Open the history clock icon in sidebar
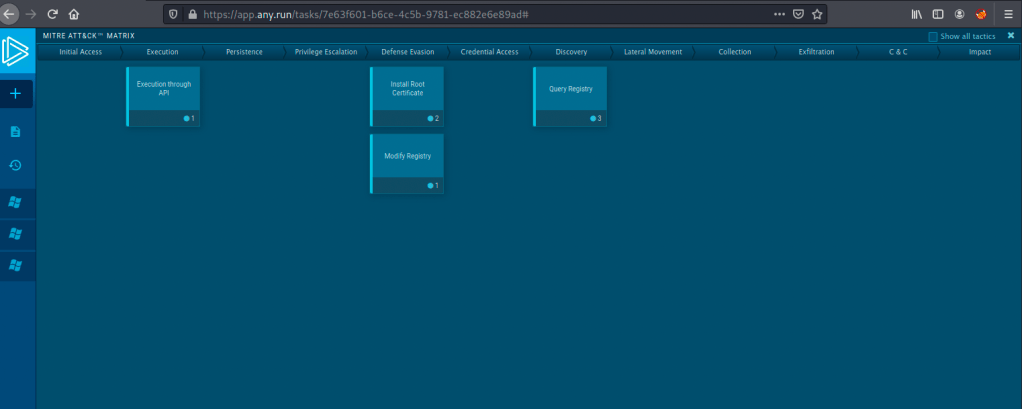Screen dimensions: 1022x409 coord(16,165)
